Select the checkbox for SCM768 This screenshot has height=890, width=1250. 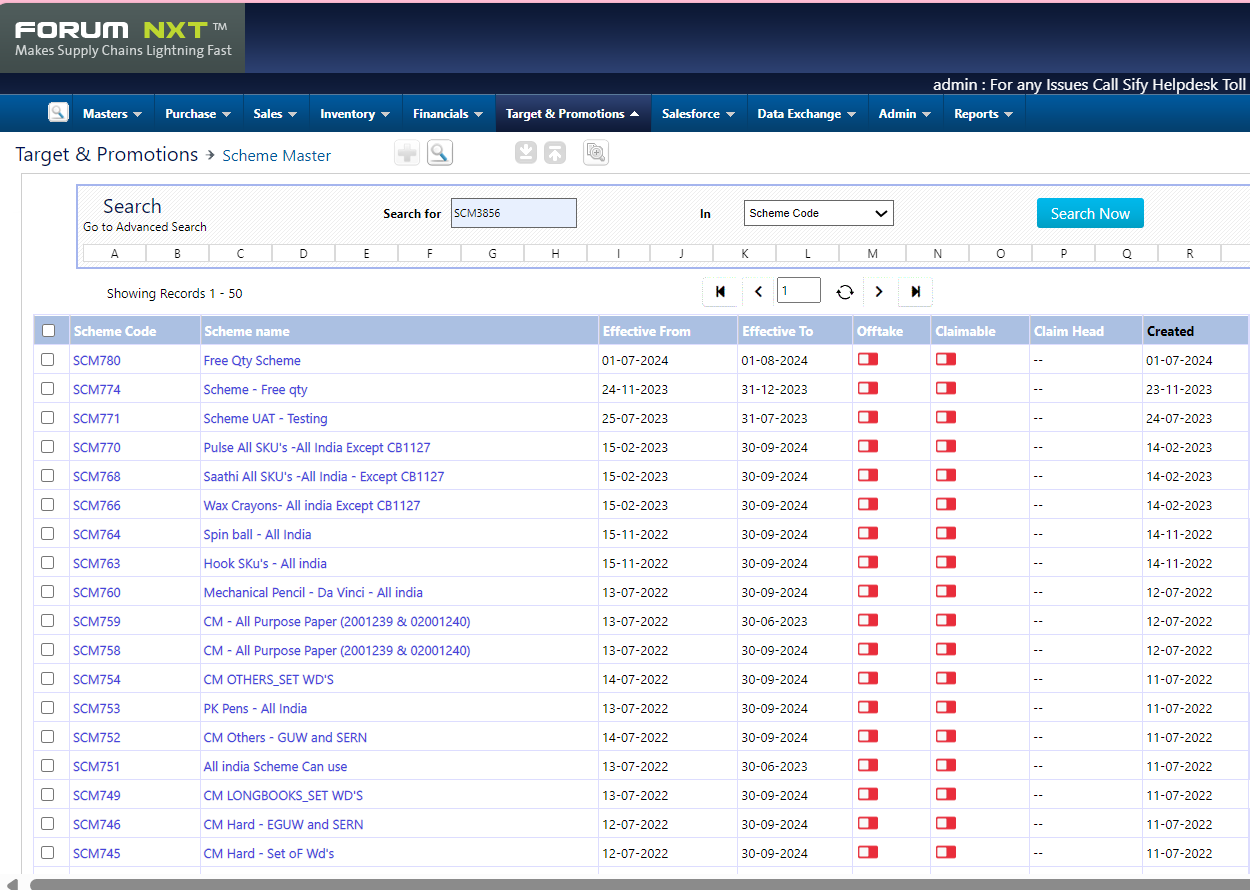[x=48, y=476]
